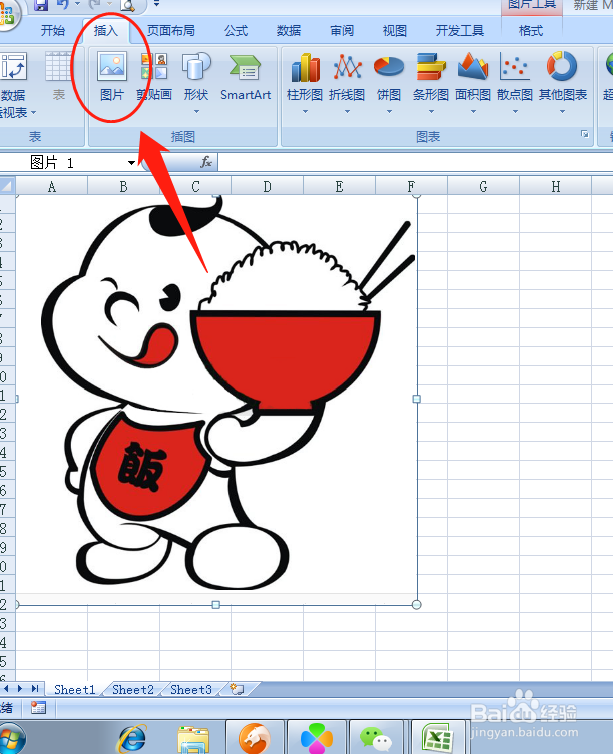Expand the pie chart (饼图) dropdown arrow
Image resolution: width=613 pixels, height=754 pixels.
(x=389, y=112)
